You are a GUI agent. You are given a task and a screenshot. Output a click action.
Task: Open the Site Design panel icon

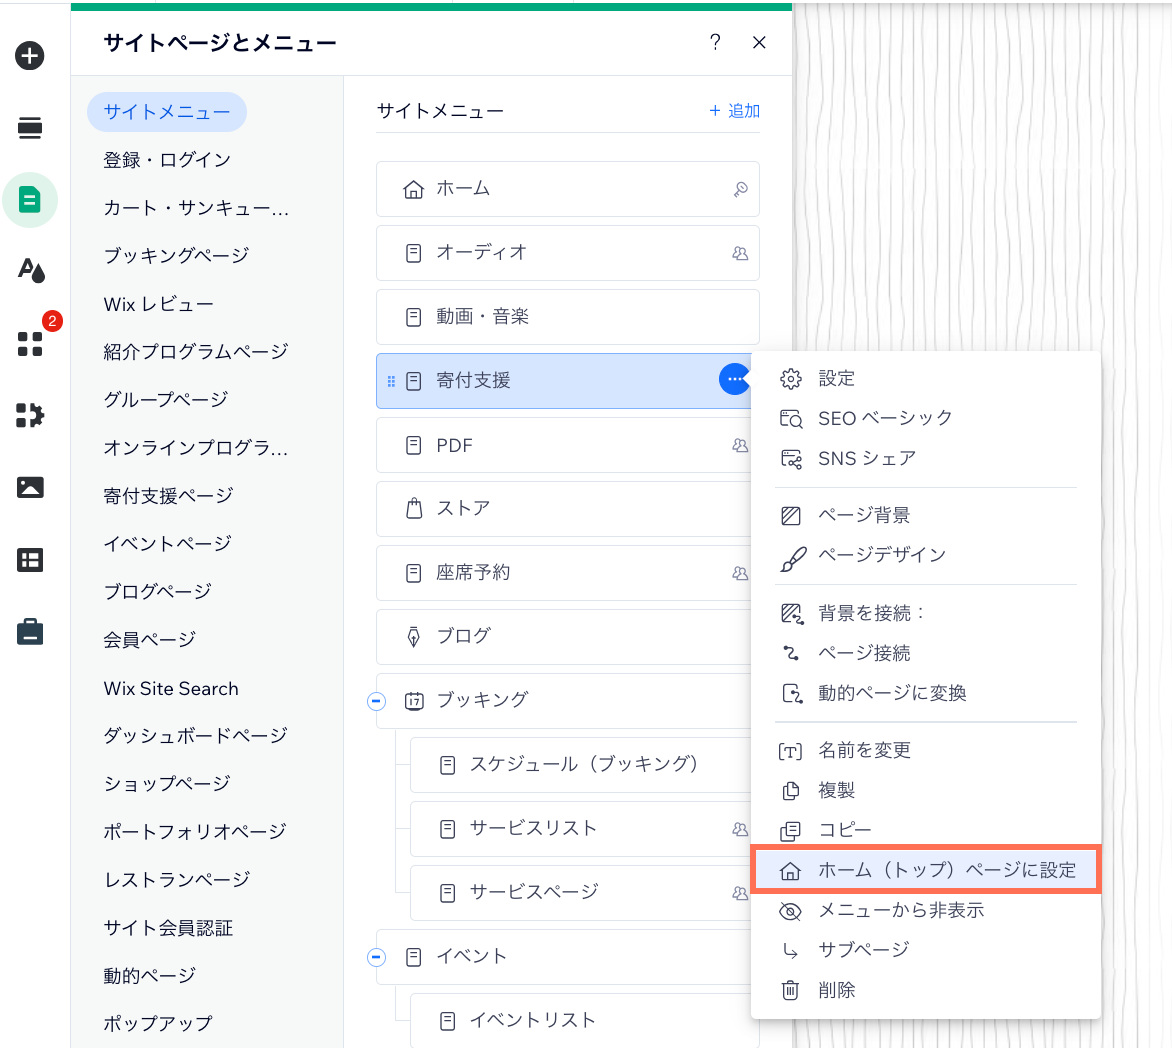30,270
